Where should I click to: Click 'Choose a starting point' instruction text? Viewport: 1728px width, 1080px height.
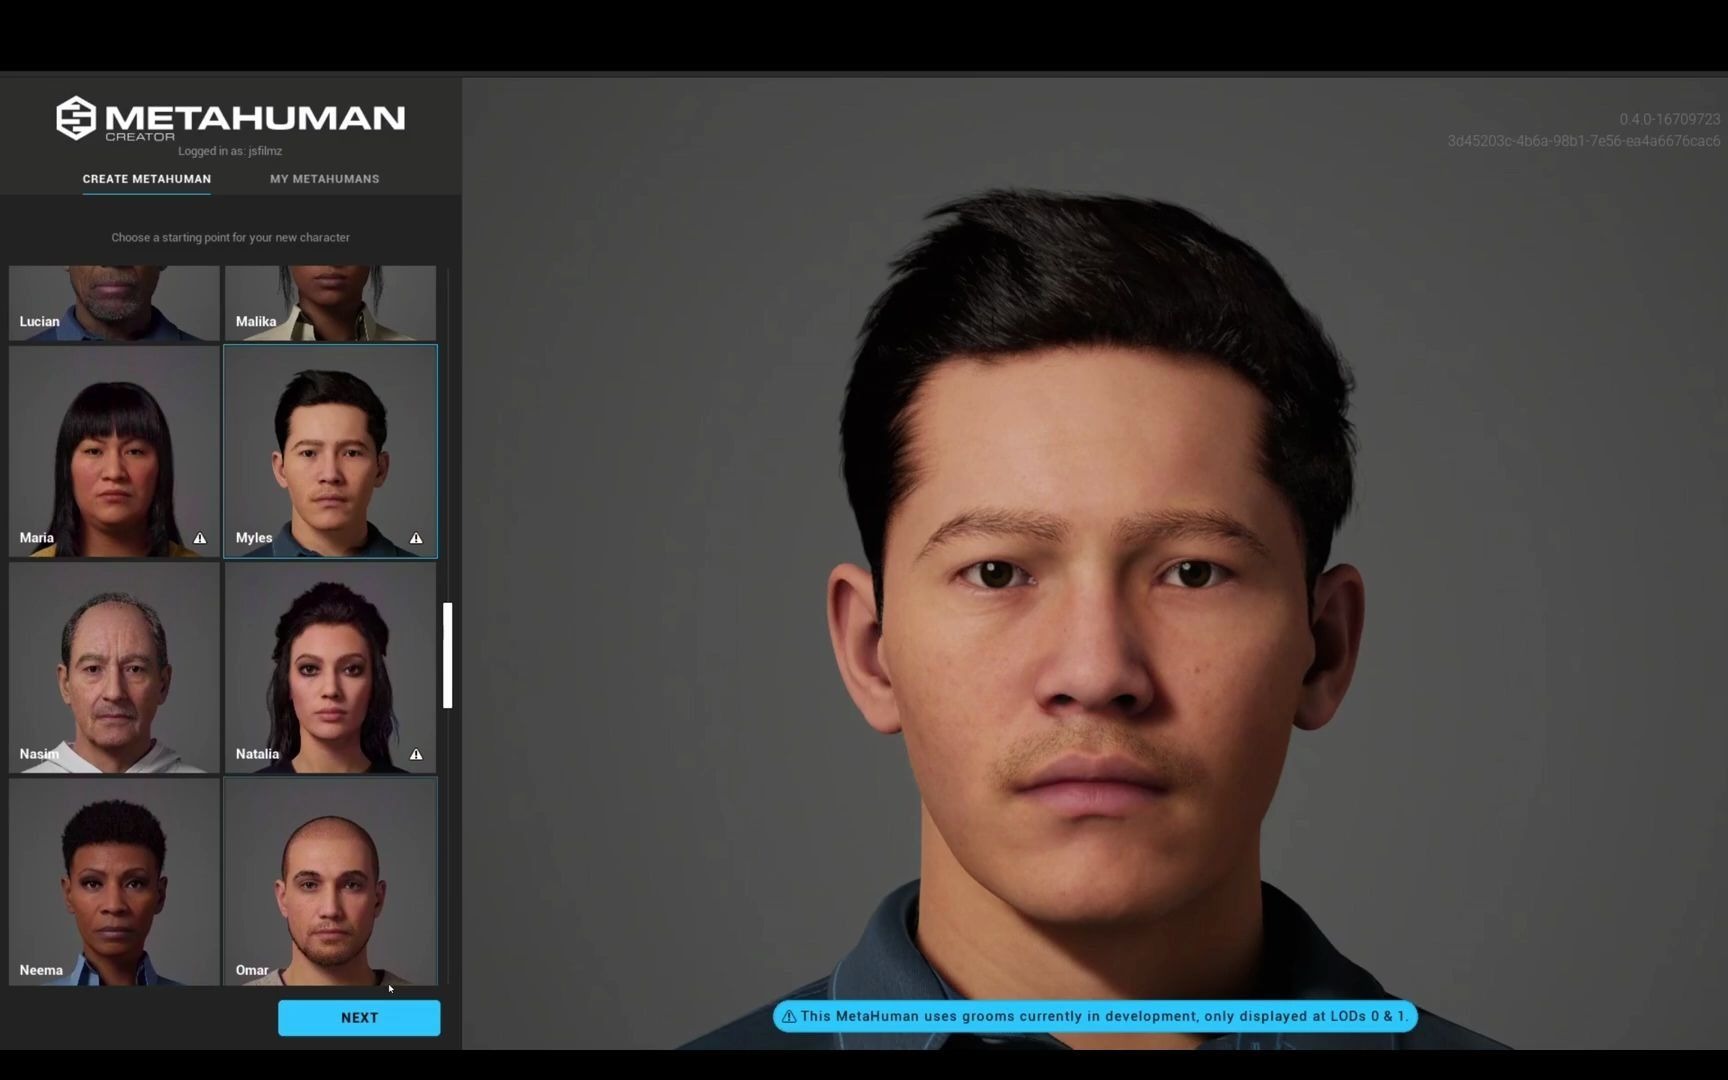click(230, 238)
